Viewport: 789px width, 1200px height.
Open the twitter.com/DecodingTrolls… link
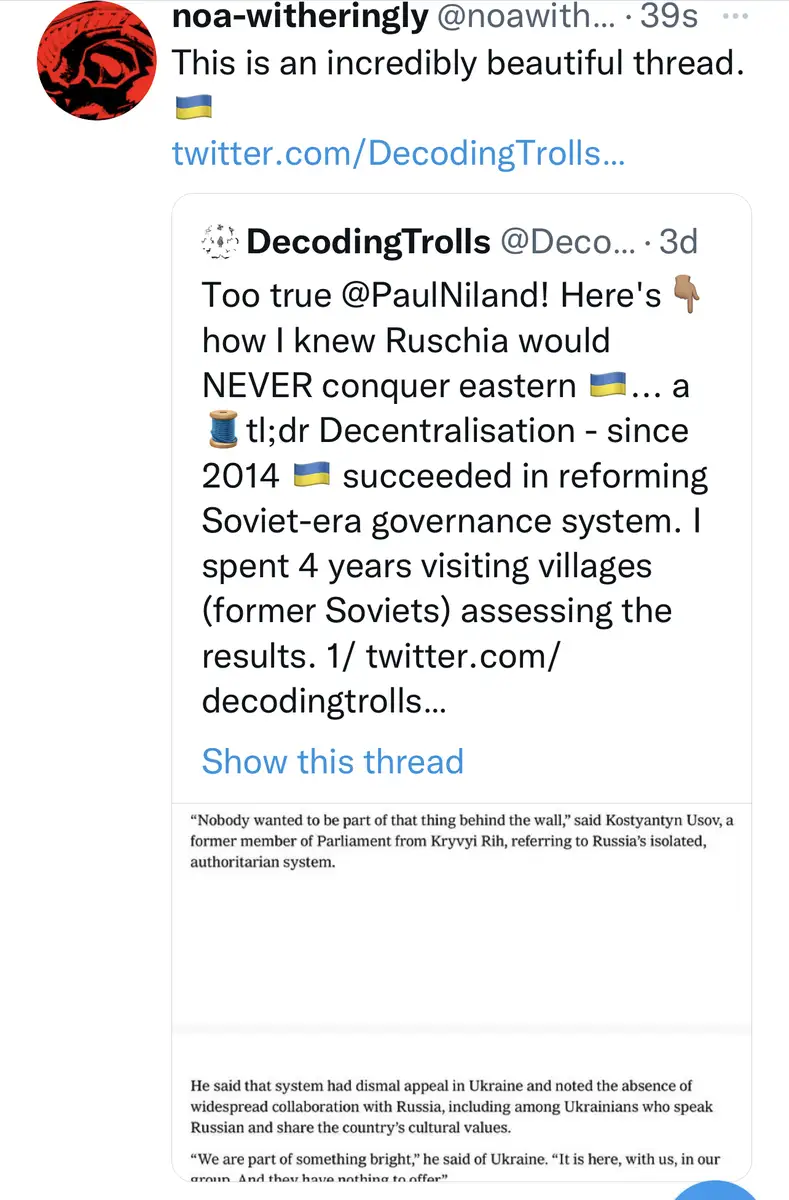click(x=398, y=154)
